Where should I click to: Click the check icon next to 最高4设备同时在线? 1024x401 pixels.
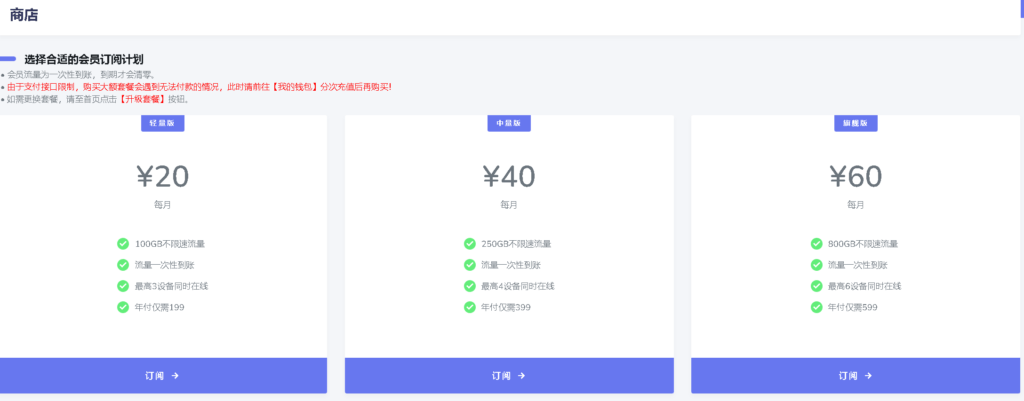(x=470, y=286)
